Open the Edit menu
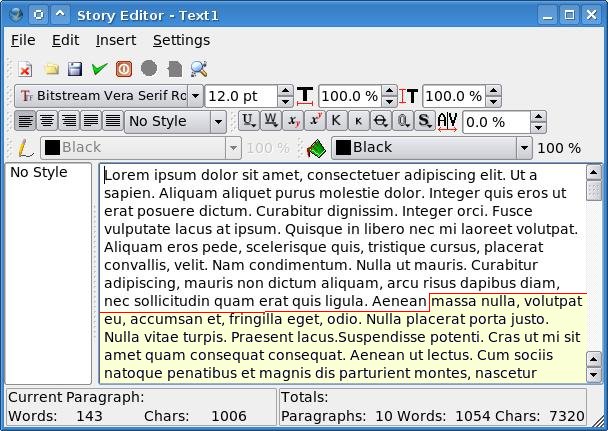The width and height of the screenshot is (608, 431). [66, 40]
